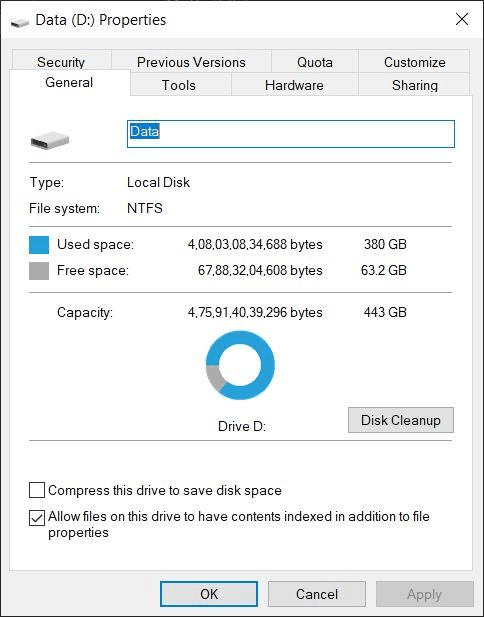This screenshot has width=484, height=617.
Task: Close the Data (D:) Properties dialog
Action: [x=462, y=19]
